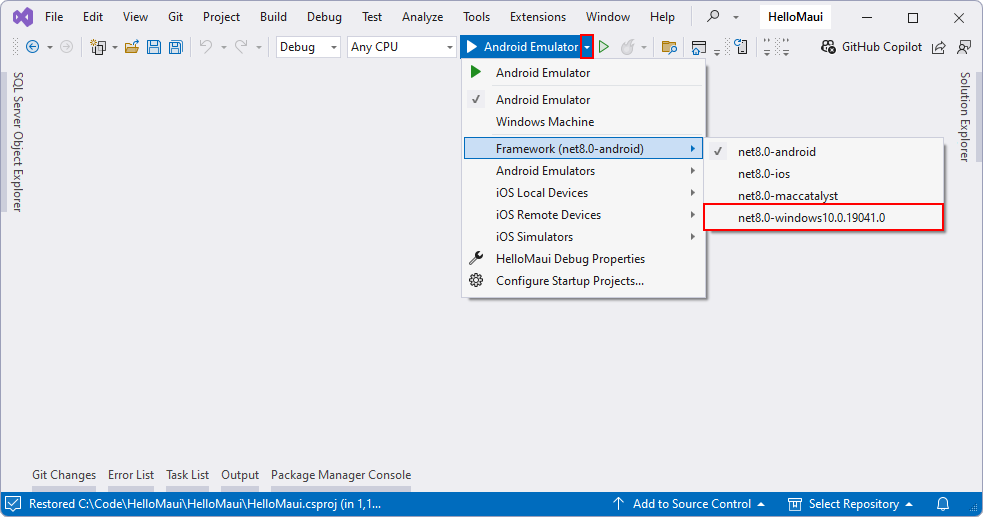Screen dimensions: 983x517
Task: Open notifications bell in the status bar
Action: point(942,504)
